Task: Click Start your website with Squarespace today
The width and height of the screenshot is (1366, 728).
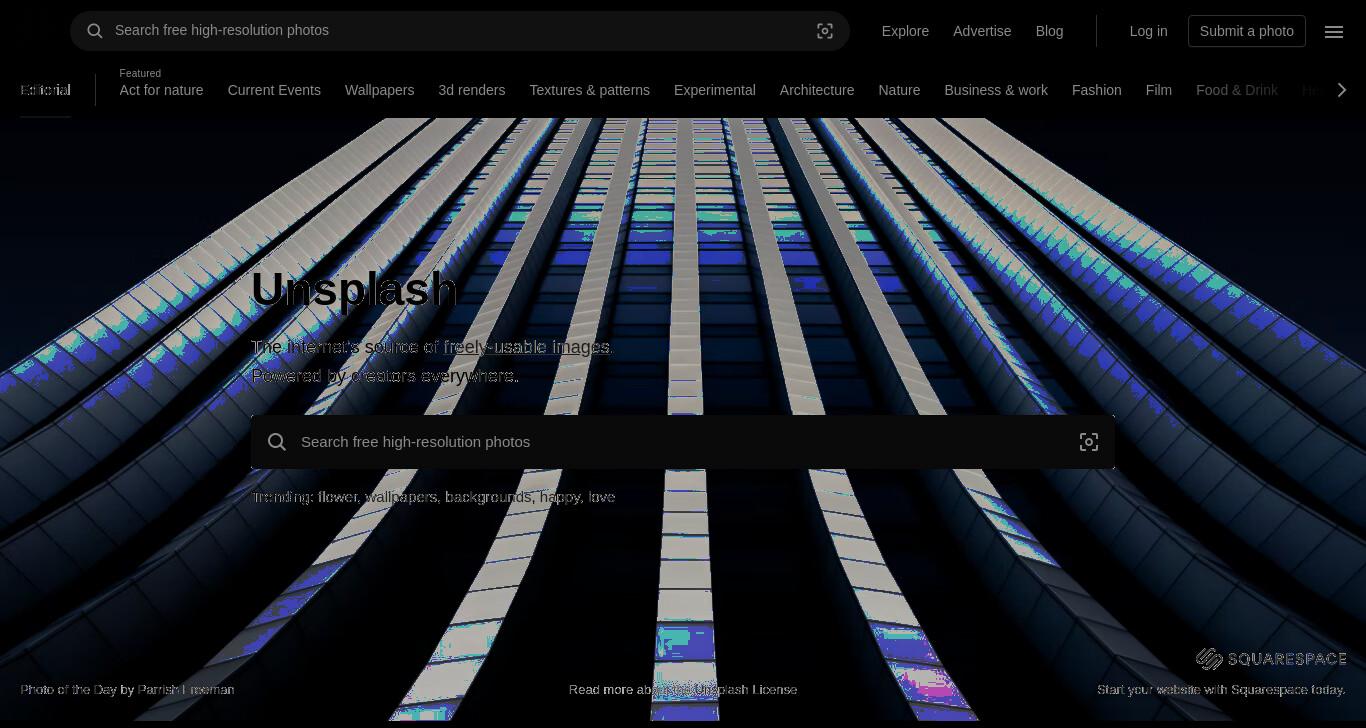Action: click(x=1221, y=690)
